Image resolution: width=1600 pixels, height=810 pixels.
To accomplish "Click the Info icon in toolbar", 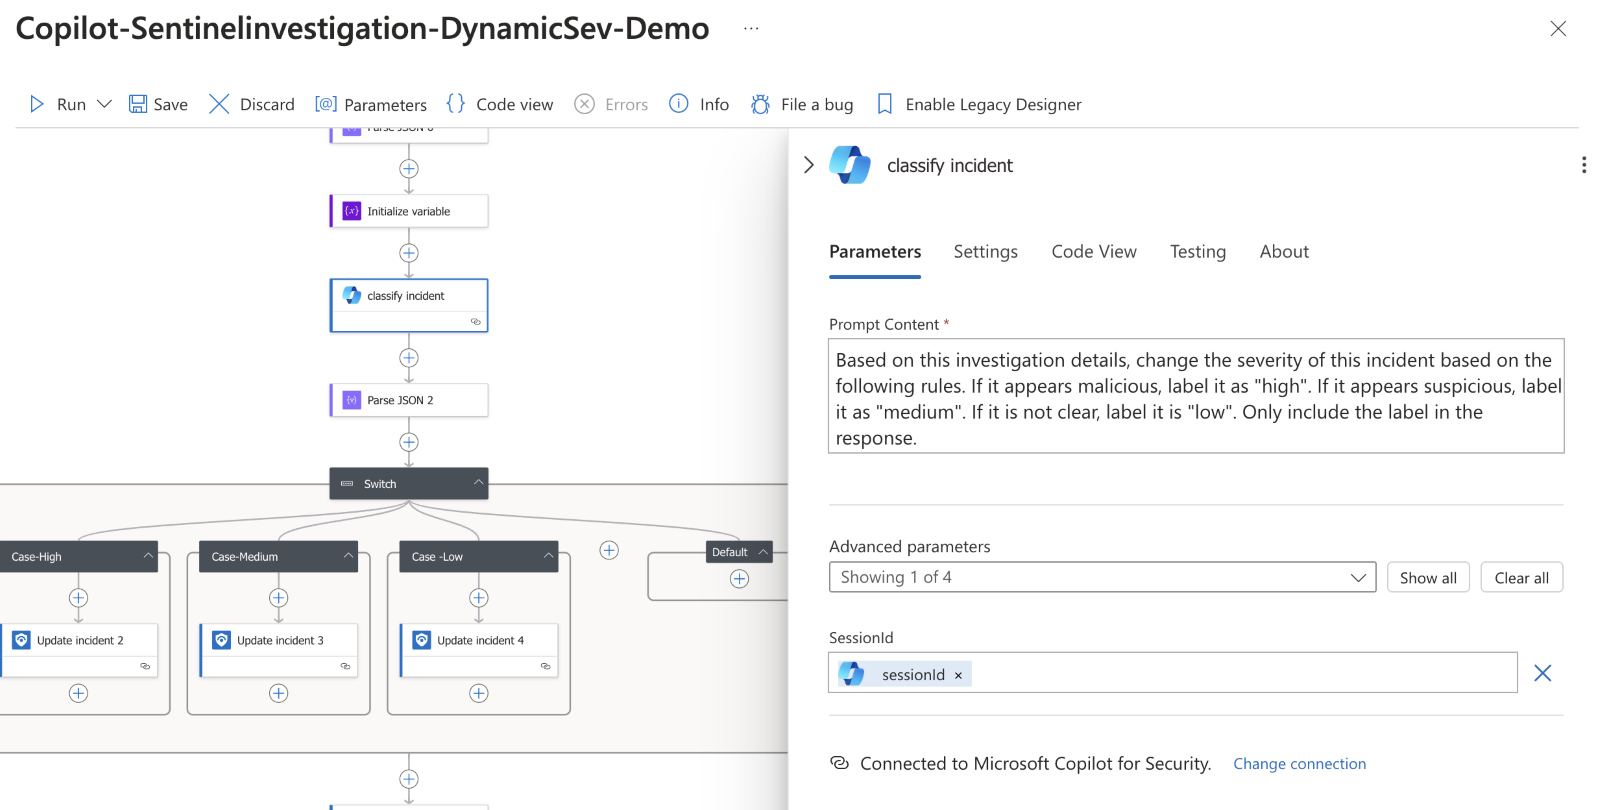I will click(x=679, y=104).
